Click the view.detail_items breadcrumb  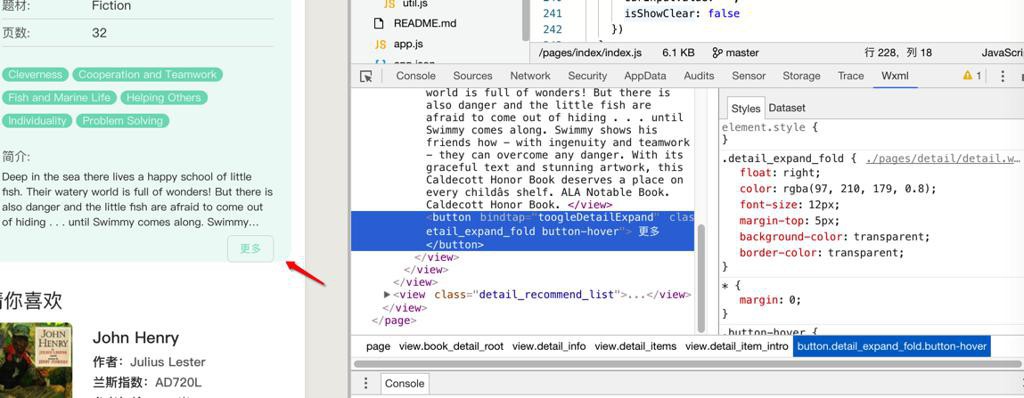coord(635,346)
